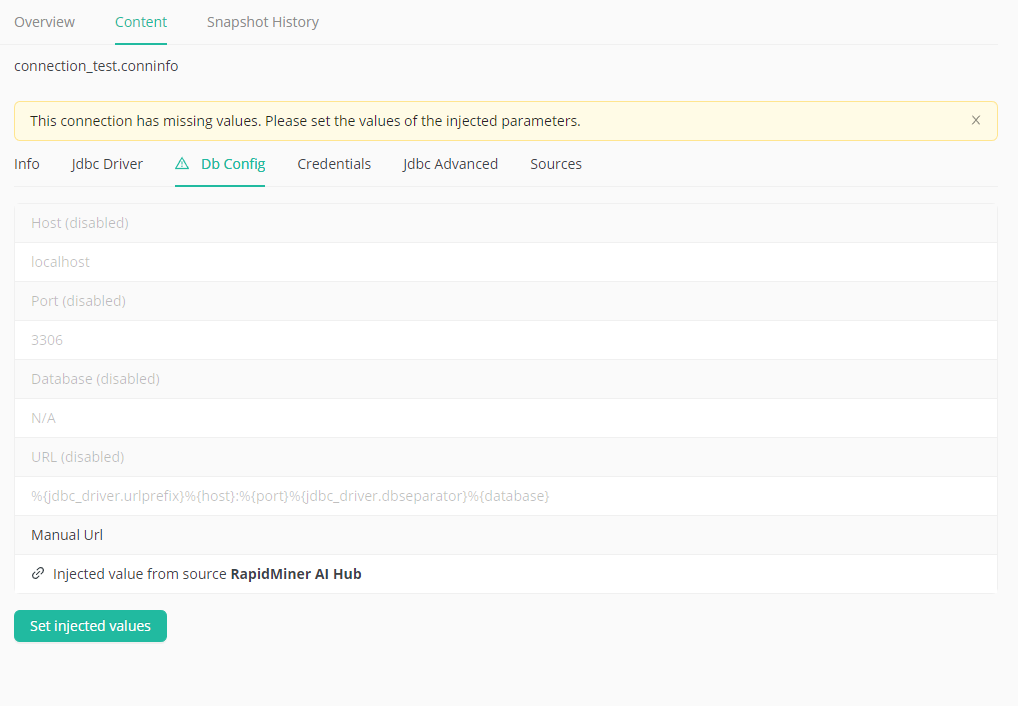1018x706 pixels.
Task: Click the Host field showing localhost
Action: click(x=505, y=262)
